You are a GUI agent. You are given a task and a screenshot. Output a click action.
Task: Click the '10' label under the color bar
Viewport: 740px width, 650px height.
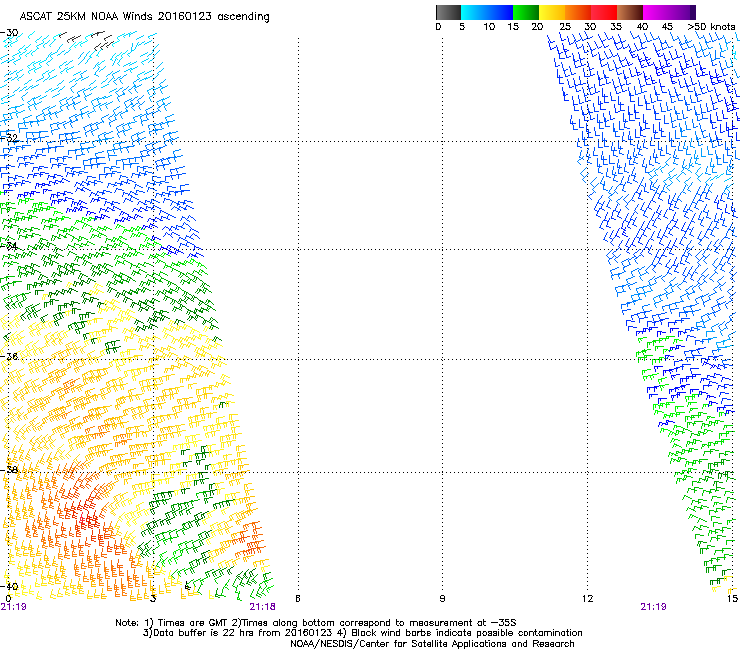(x=489, y=27)
